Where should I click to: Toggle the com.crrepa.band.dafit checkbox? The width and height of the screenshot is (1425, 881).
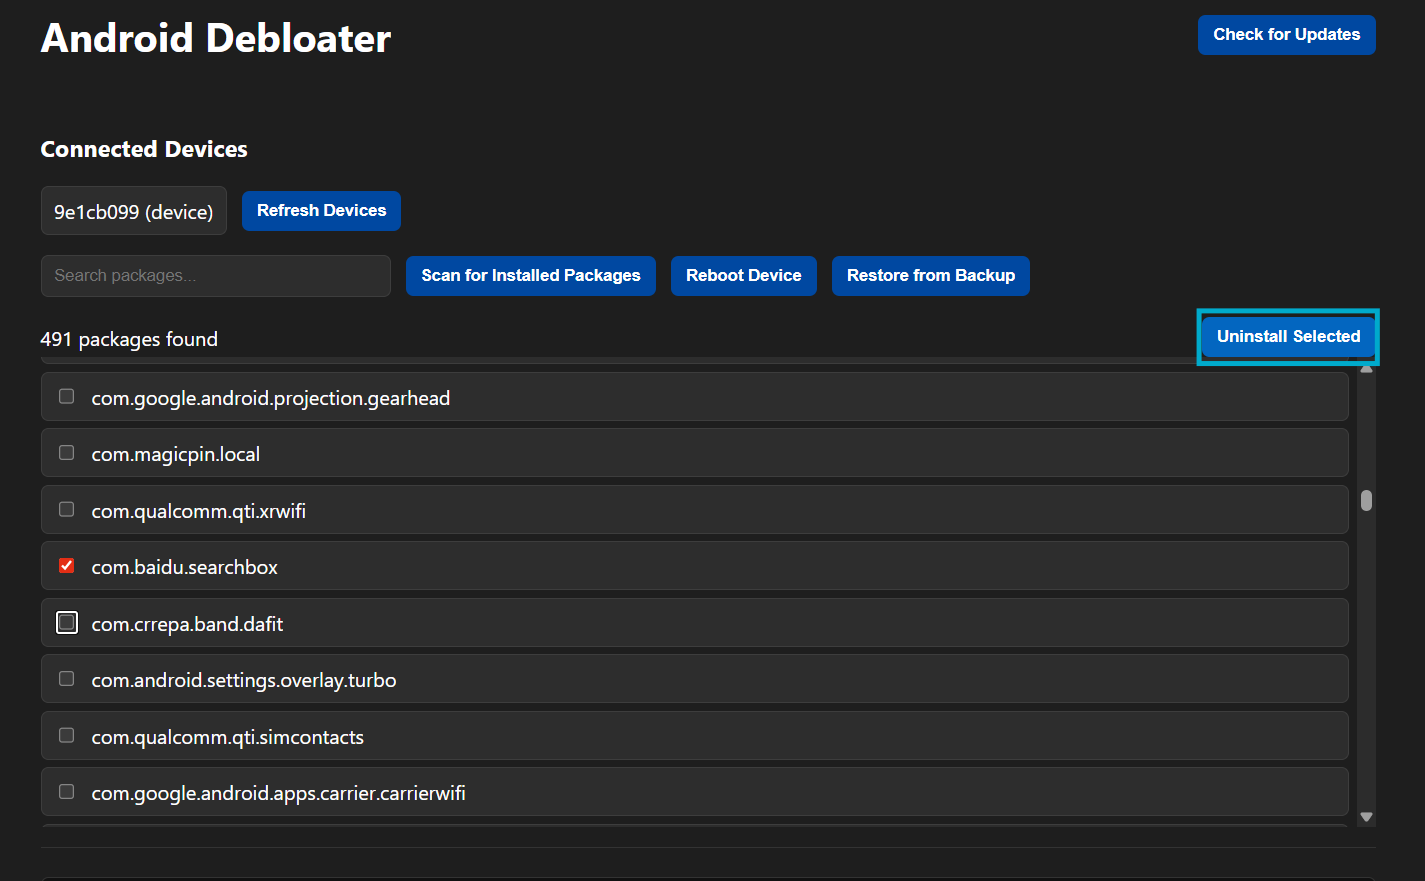pos(66,623)
